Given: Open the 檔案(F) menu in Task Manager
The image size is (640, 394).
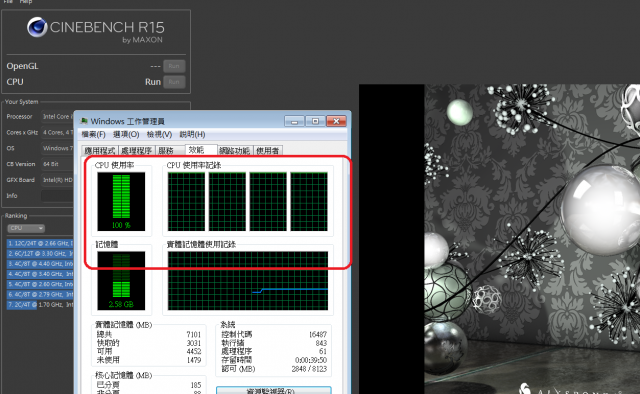Looking at the screenshot, I should 93,134.
